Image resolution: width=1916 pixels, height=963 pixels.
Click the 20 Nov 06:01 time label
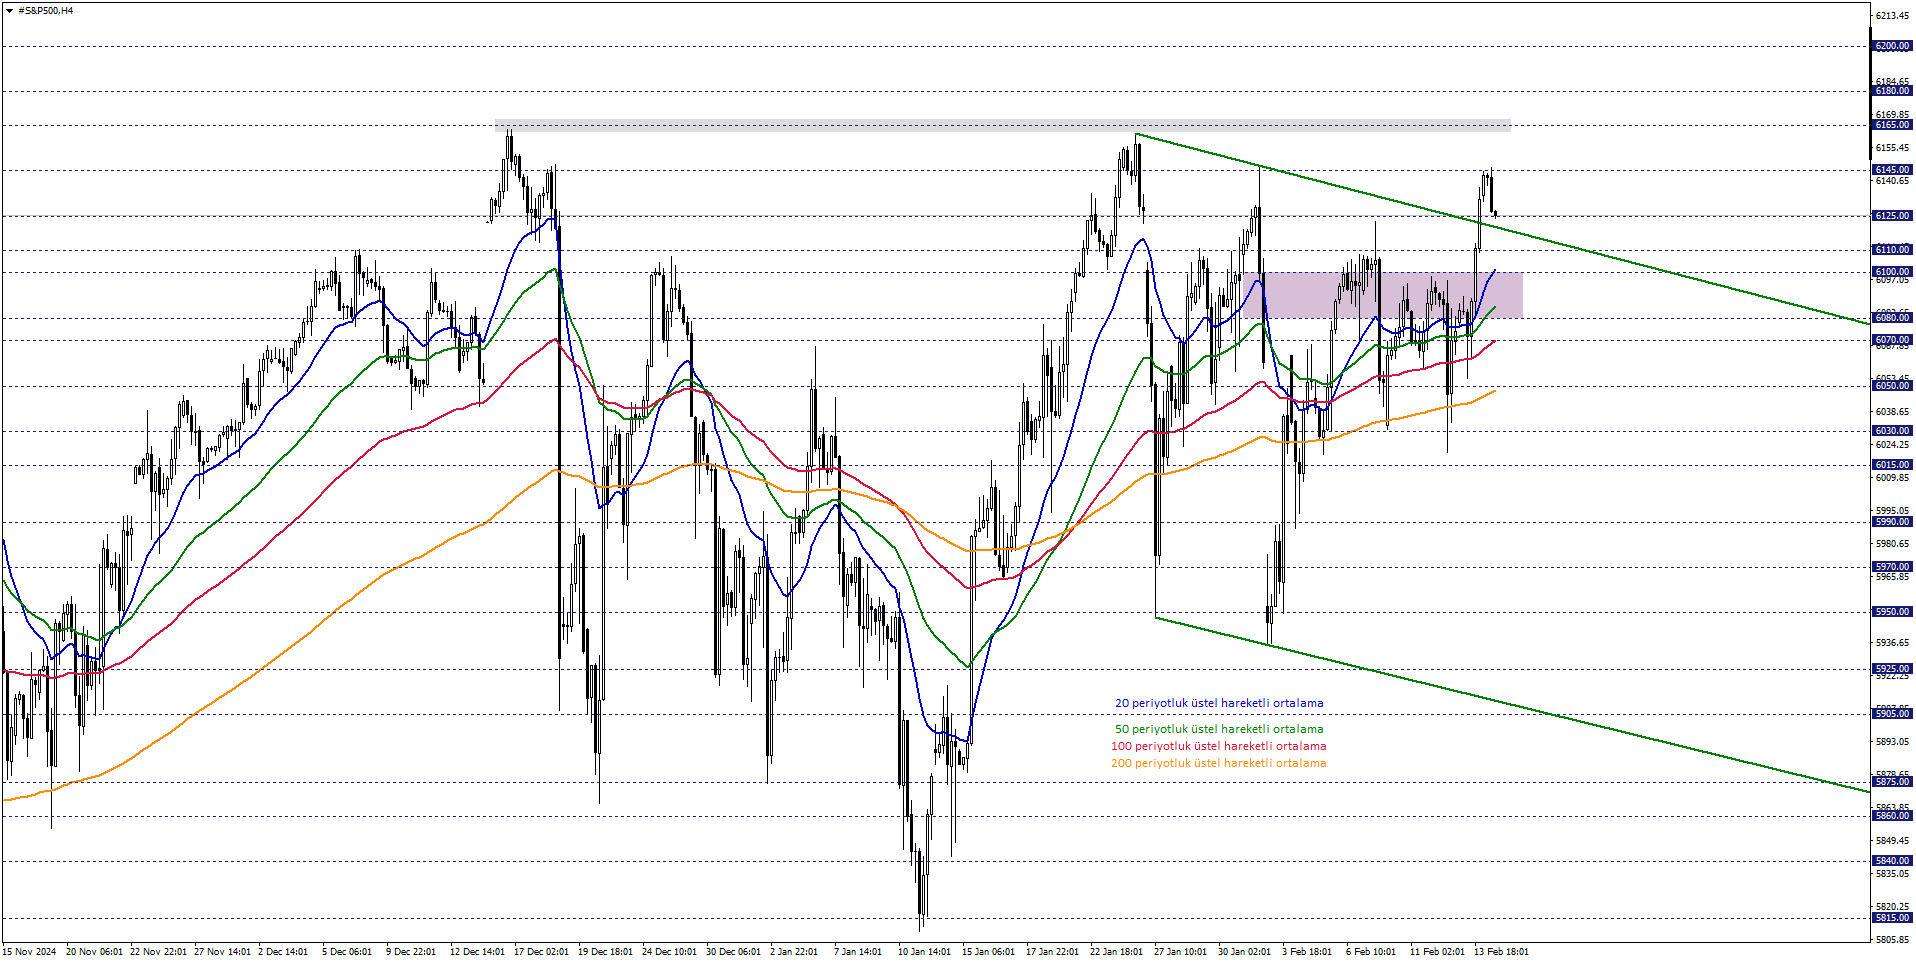94,951
